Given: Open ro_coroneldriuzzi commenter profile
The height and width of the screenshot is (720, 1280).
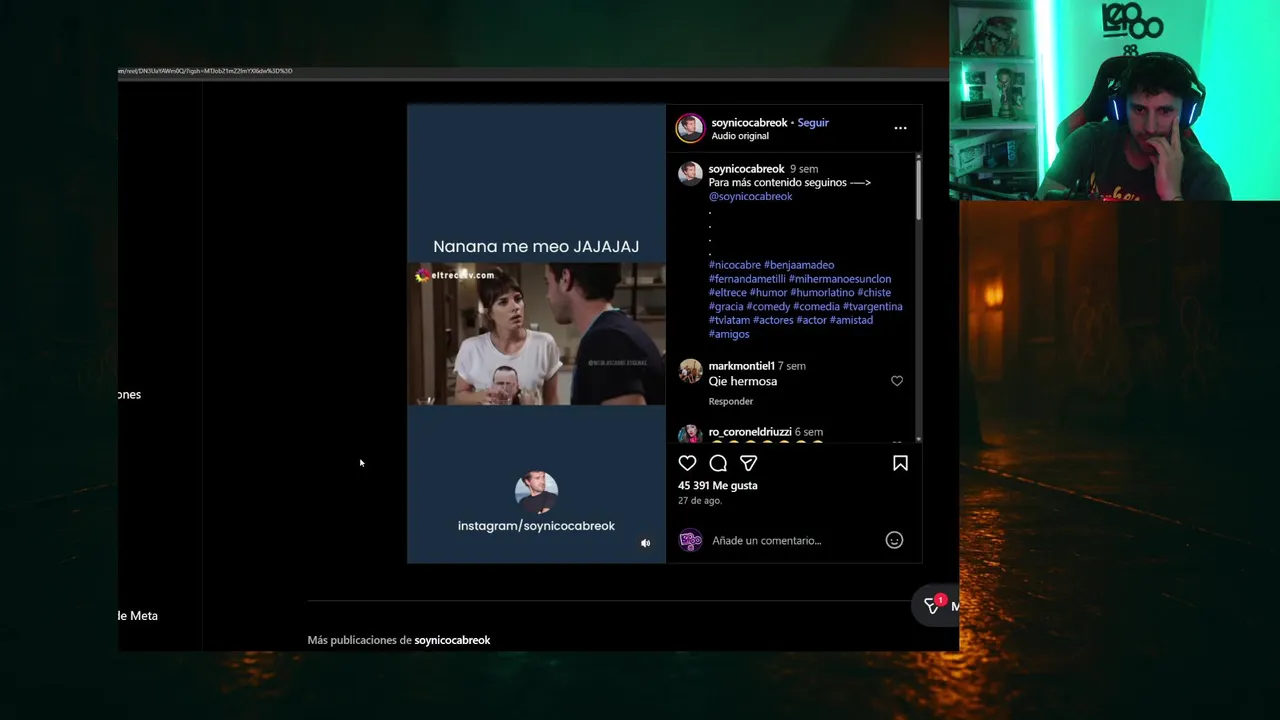Looking at the screenshot, I should tap(750, 432).
